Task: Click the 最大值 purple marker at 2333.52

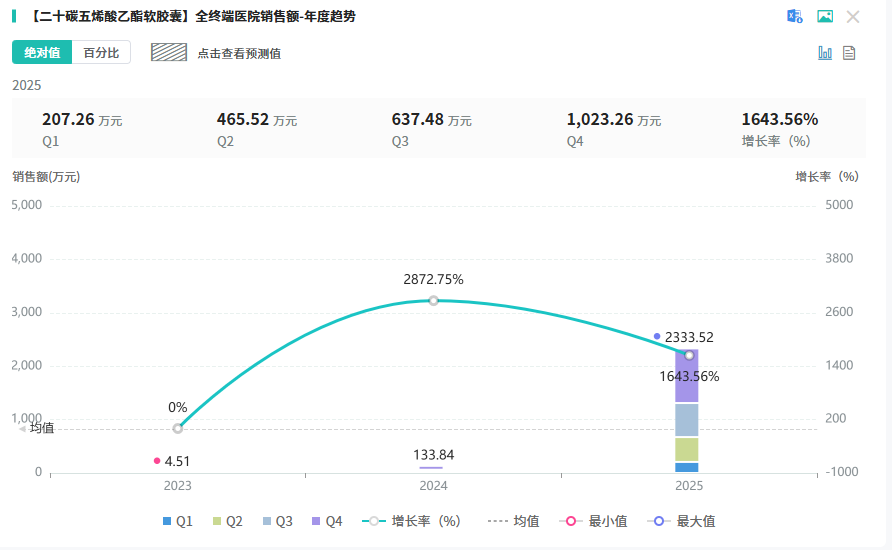Action: (657, 336)
